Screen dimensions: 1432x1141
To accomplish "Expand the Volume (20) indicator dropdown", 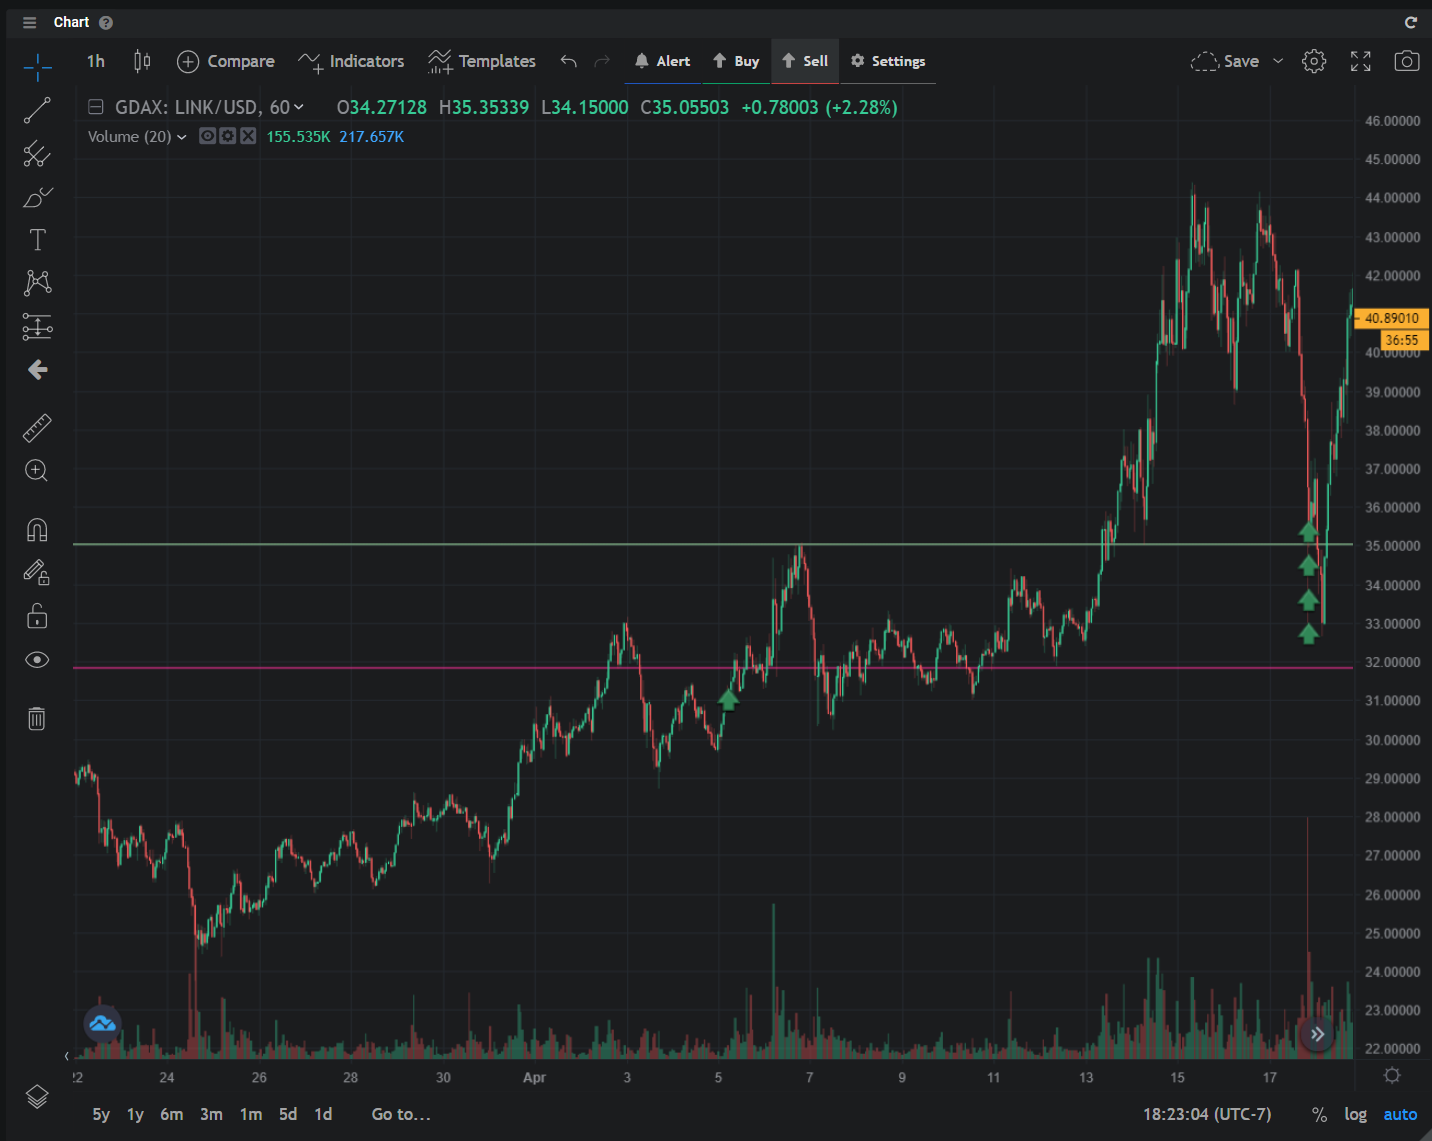I will point(182,137).
